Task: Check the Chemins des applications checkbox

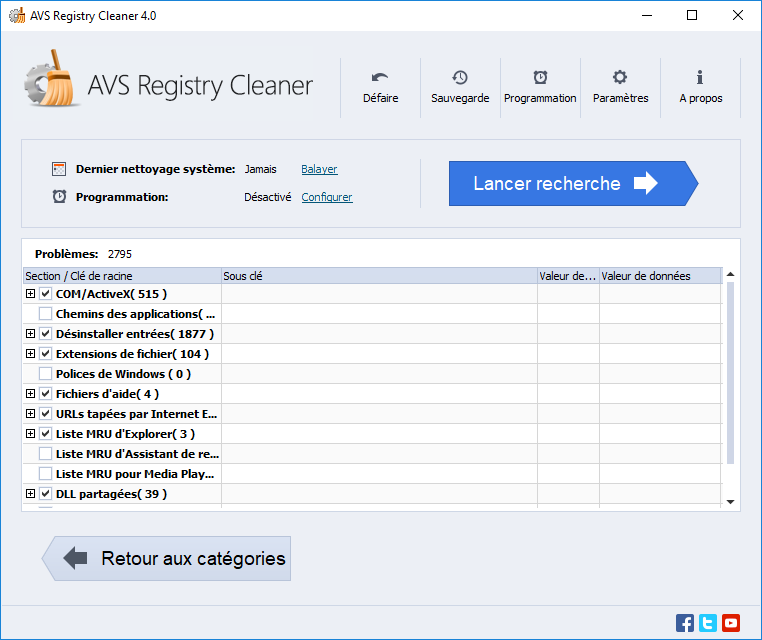Action: point(46,313)
